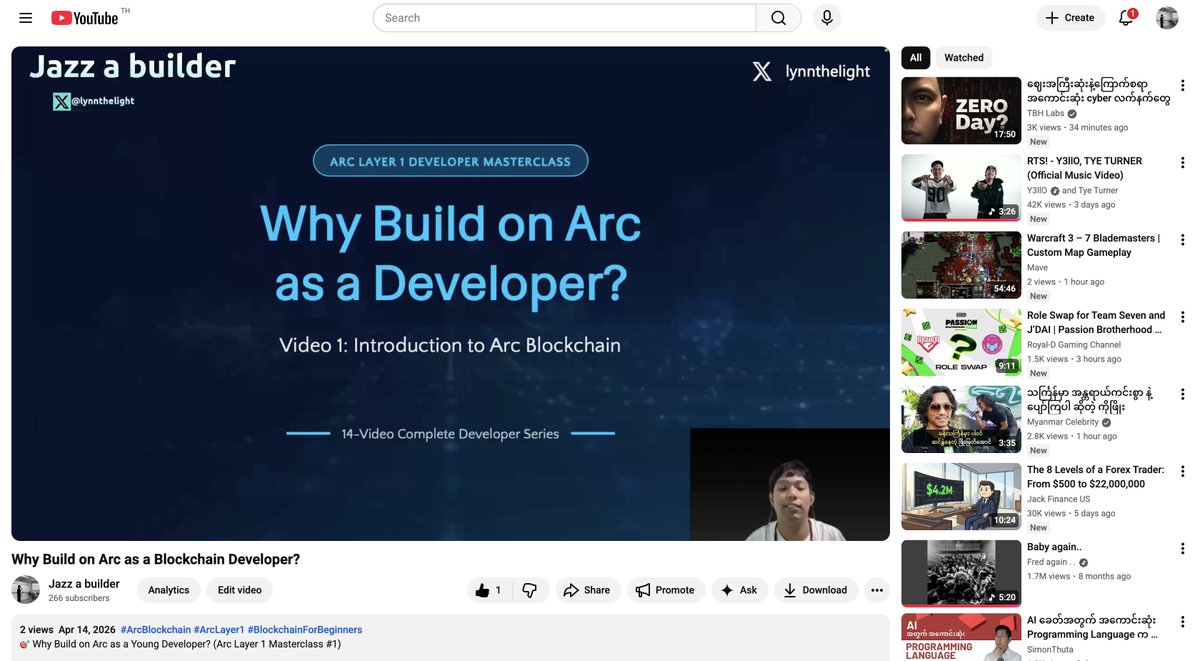Open the RTS! music video thumbnail
This screenshot has width=1200, height=661.
961,188
